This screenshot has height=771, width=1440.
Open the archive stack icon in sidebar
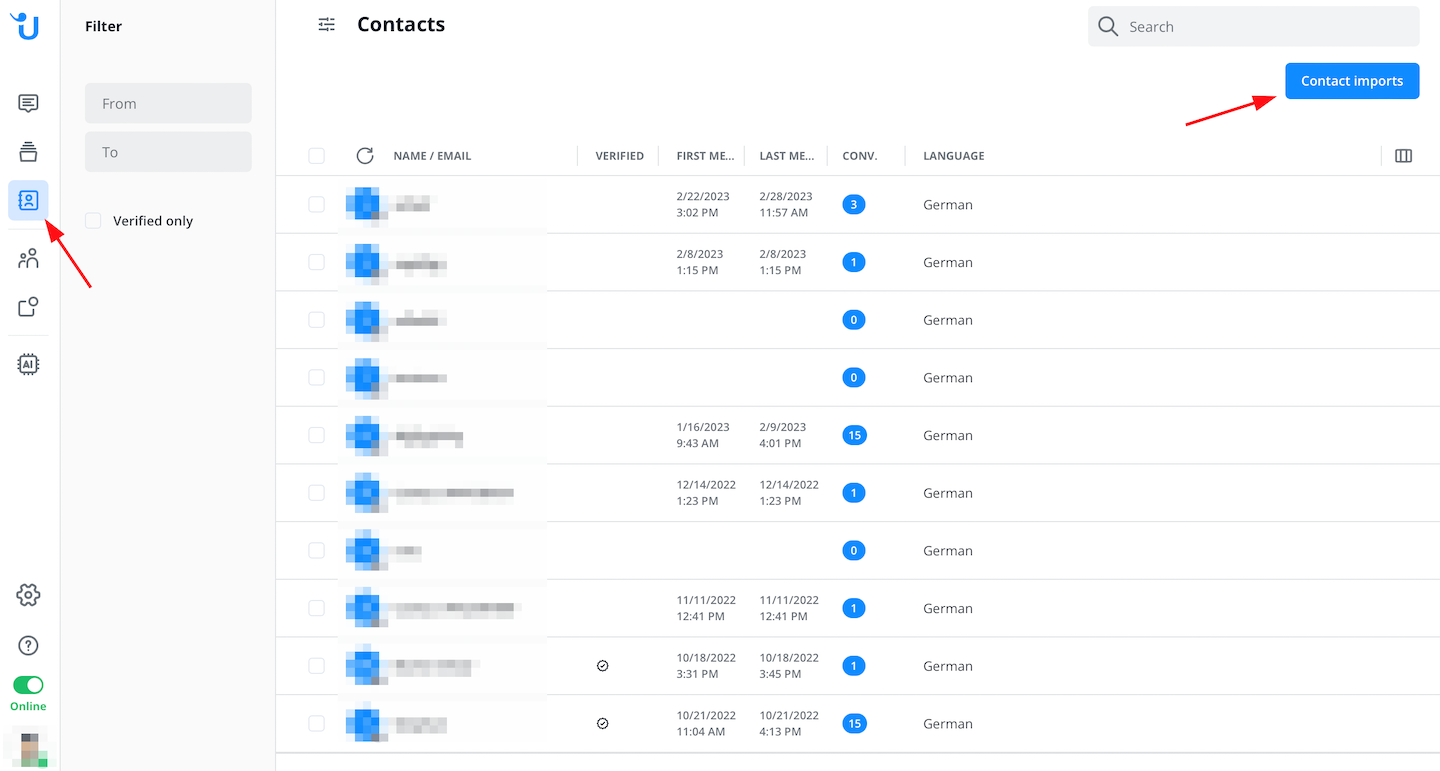[x=28, y=151]
